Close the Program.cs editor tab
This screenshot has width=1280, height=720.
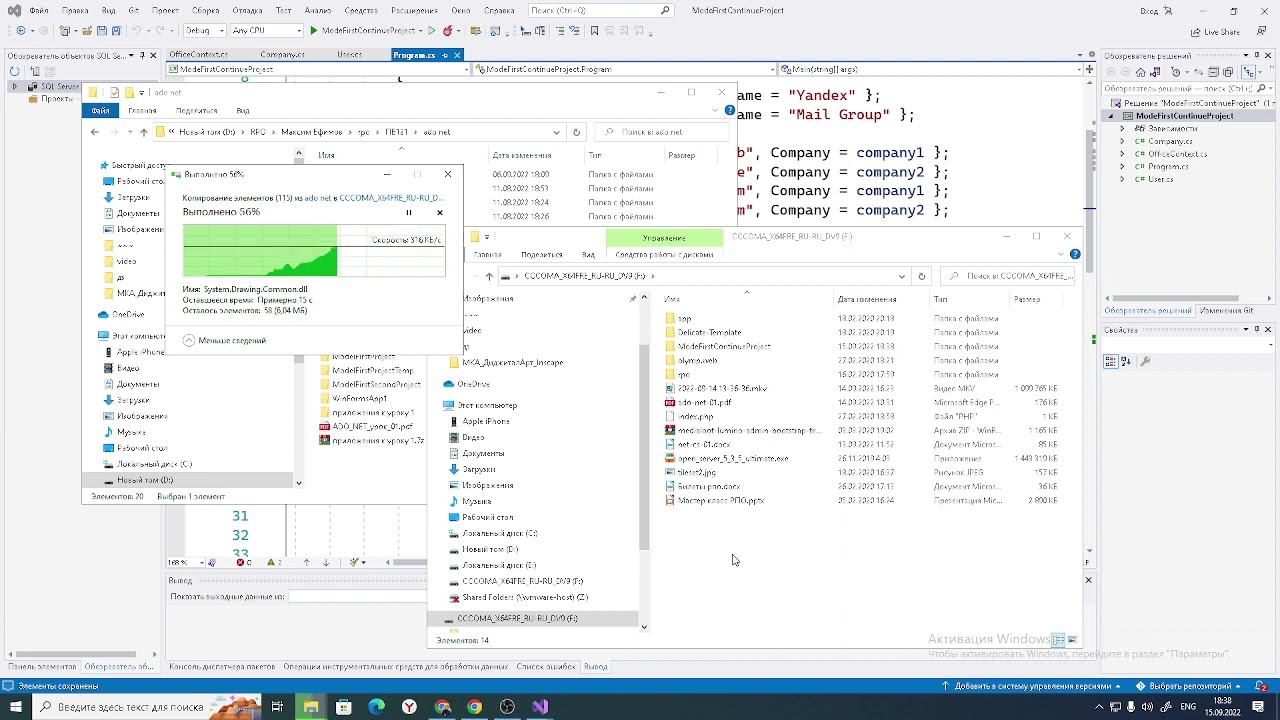pyautogui.click(x=457, y=55)
